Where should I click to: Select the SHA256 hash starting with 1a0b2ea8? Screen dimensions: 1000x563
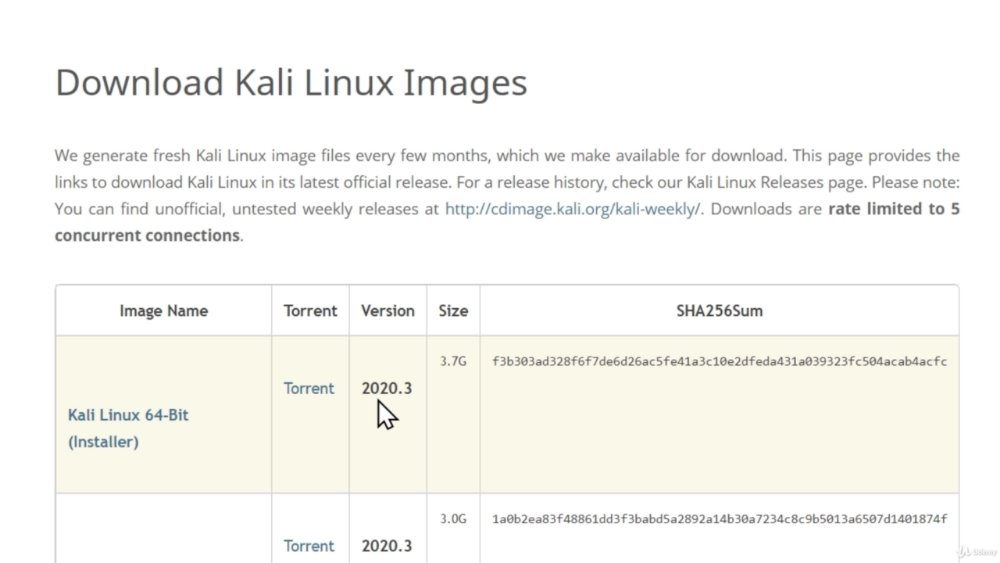tap(719, 519)
